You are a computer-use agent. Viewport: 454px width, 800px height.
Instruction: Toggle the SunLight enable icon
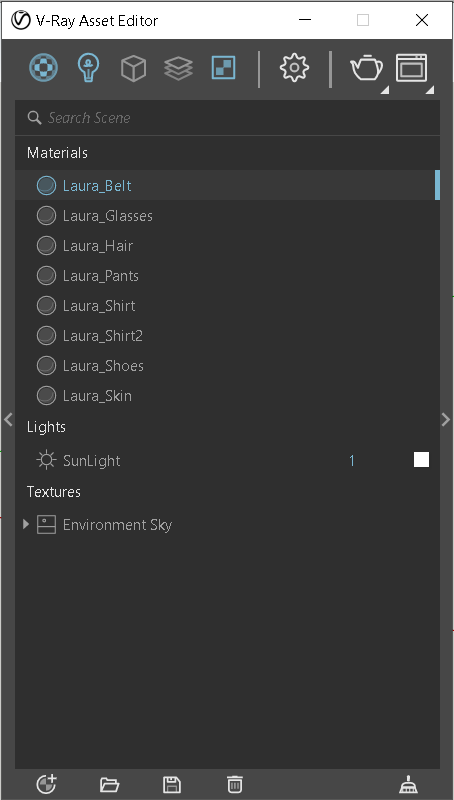pos(46,460)
